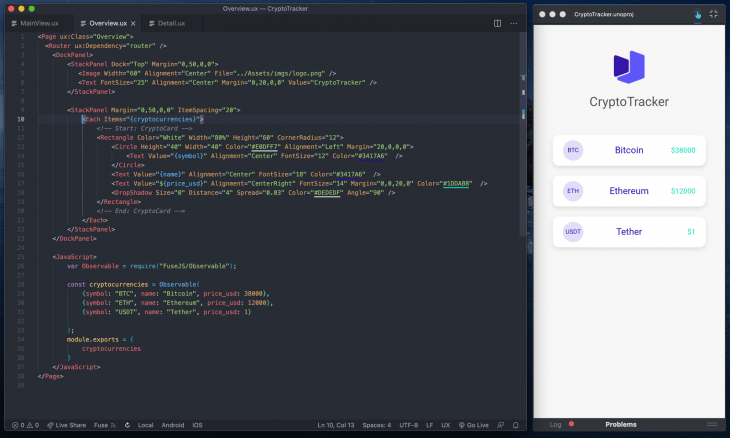Image resolution: width=730 pixels, height=438 pixels.
Task: Click the editor vertical scrollbar
Action: [523, 135]
